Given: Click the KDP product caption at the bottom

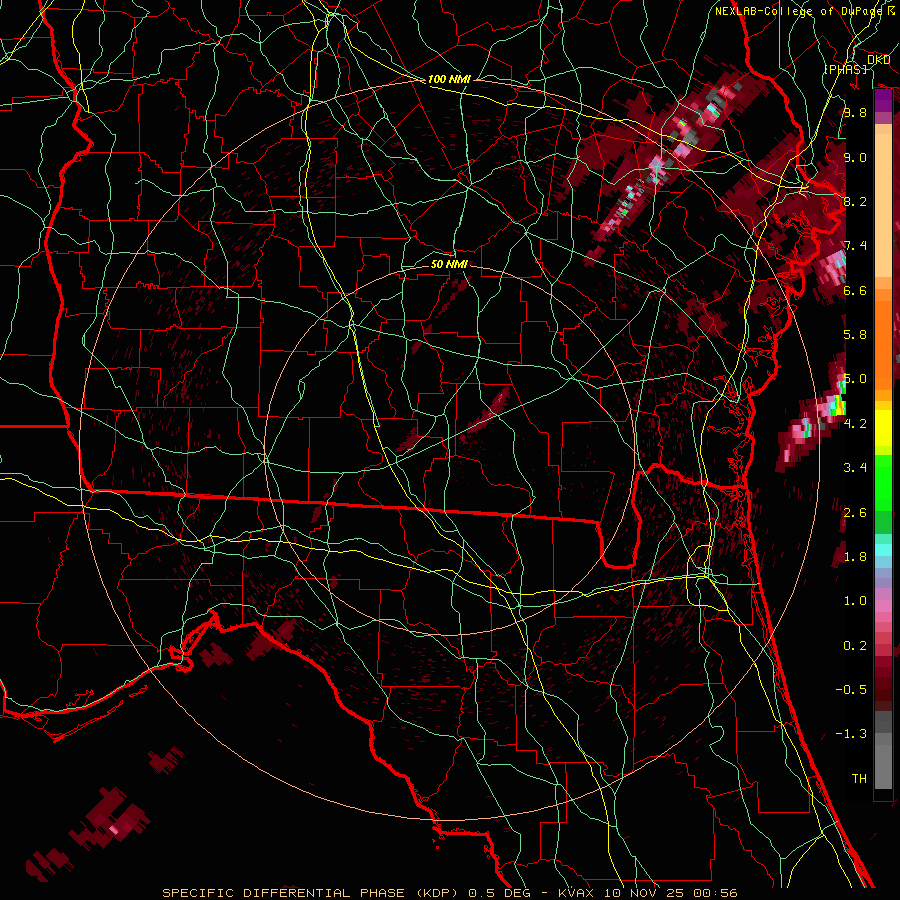Looking at the screenshot, I should pyautogui.click(x=449, y=893).
